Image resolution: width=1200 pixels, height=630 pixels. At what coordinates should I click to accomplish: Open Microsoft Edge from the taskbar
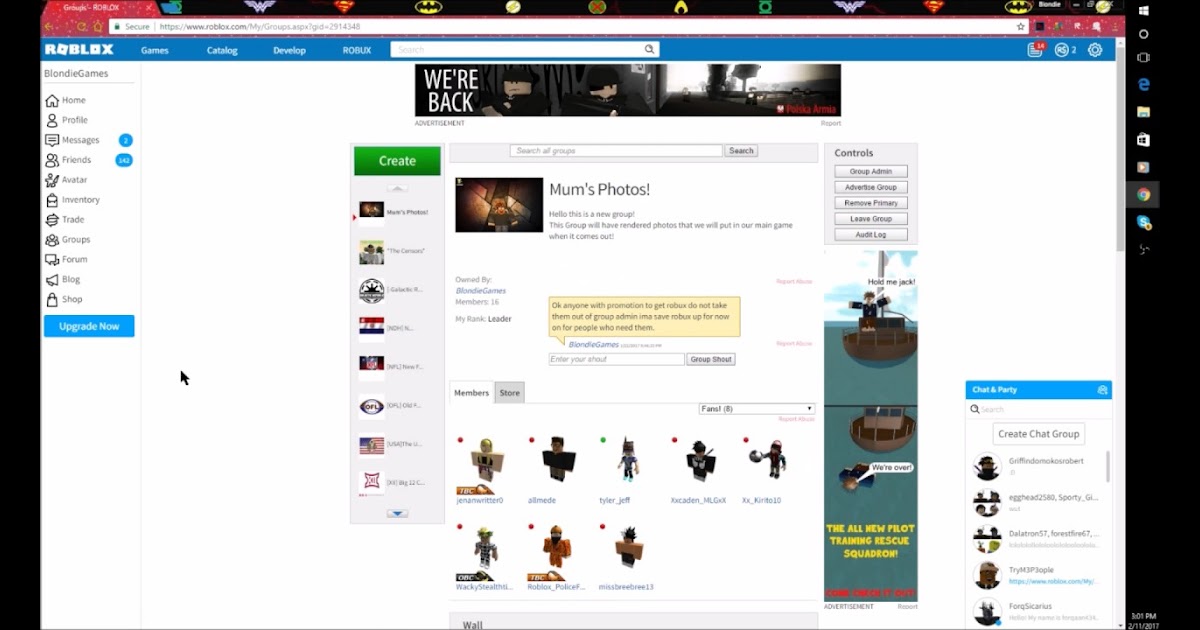click(1144, 85)
